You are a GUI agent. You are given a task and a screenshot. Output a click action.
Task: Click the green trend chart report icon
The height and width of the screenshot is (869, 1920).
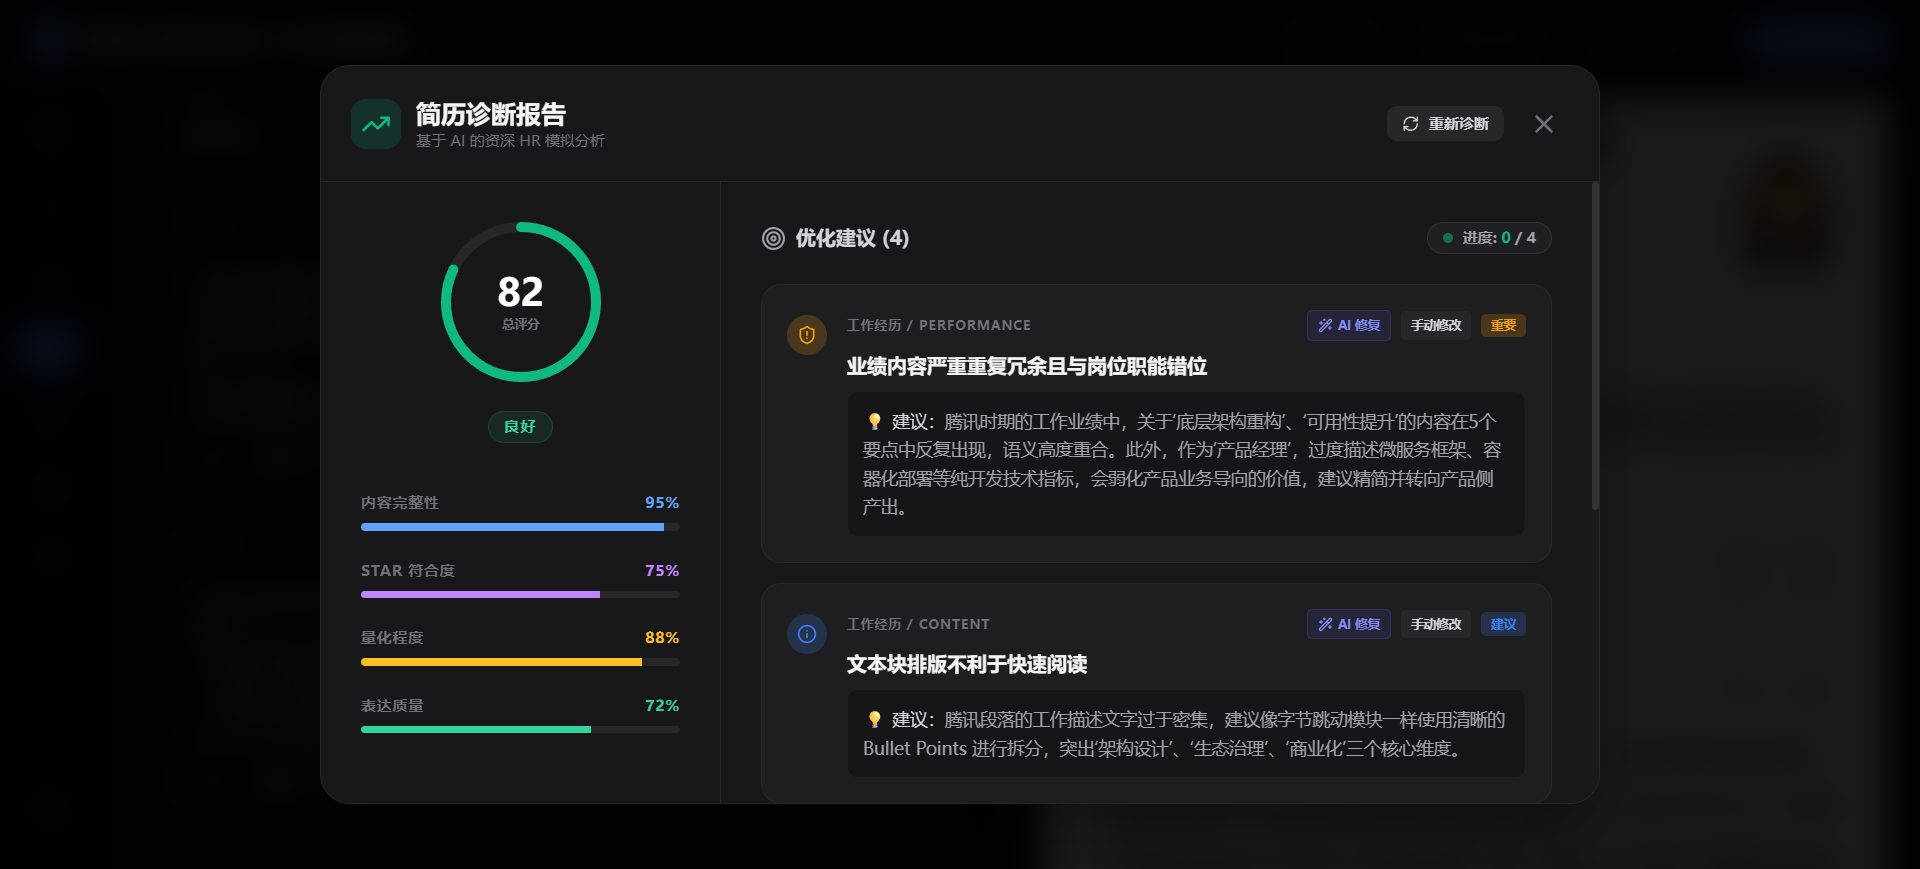pos(376,124)
